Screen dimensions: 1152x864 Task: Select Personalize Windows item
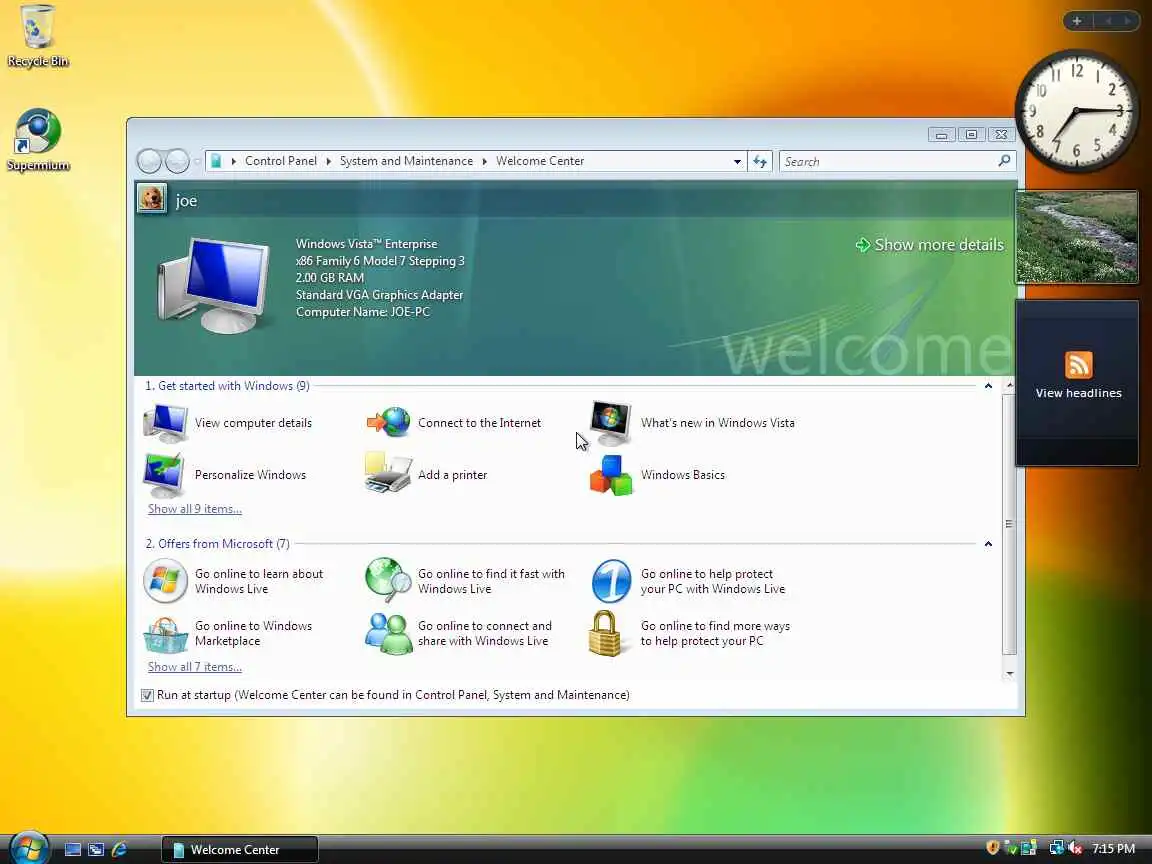225,475
